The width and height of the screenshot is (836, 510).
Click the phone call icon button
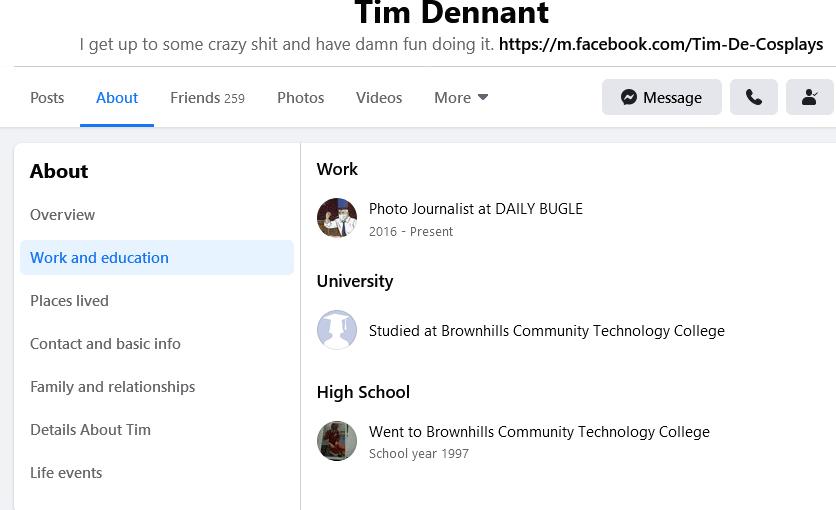(x=754, y=98)
